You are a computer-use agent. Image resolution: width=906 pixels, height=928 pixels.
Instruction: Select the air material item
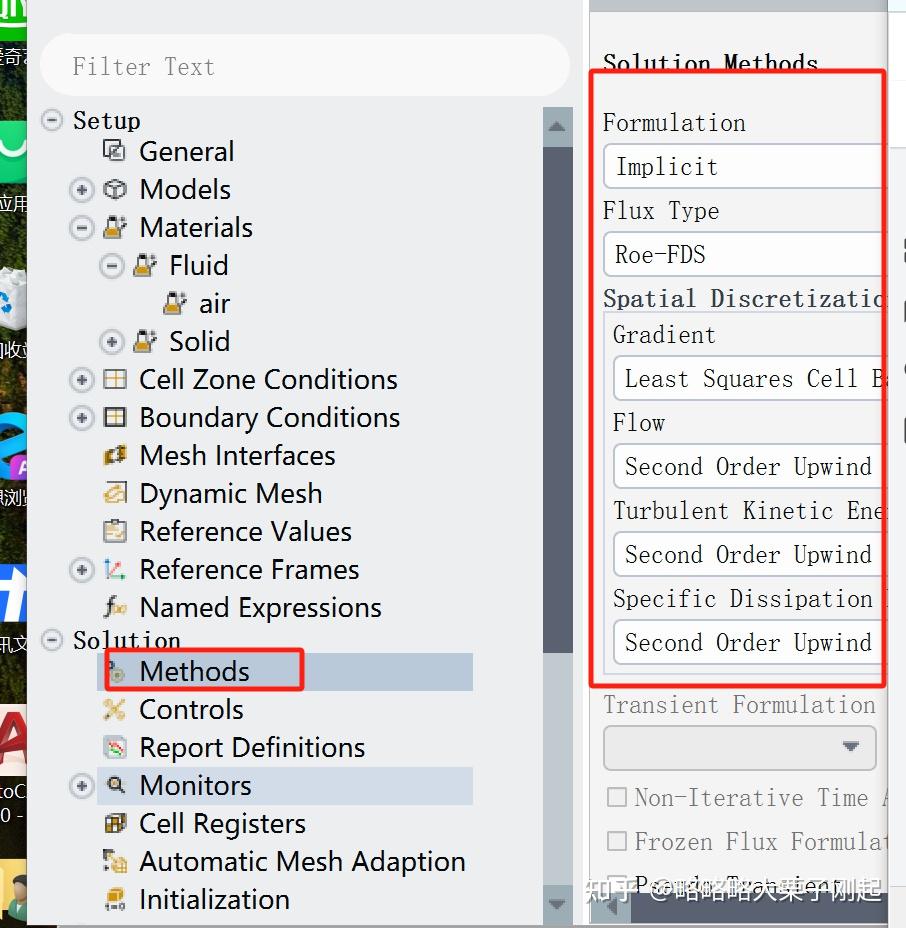(x=214, y=303)
